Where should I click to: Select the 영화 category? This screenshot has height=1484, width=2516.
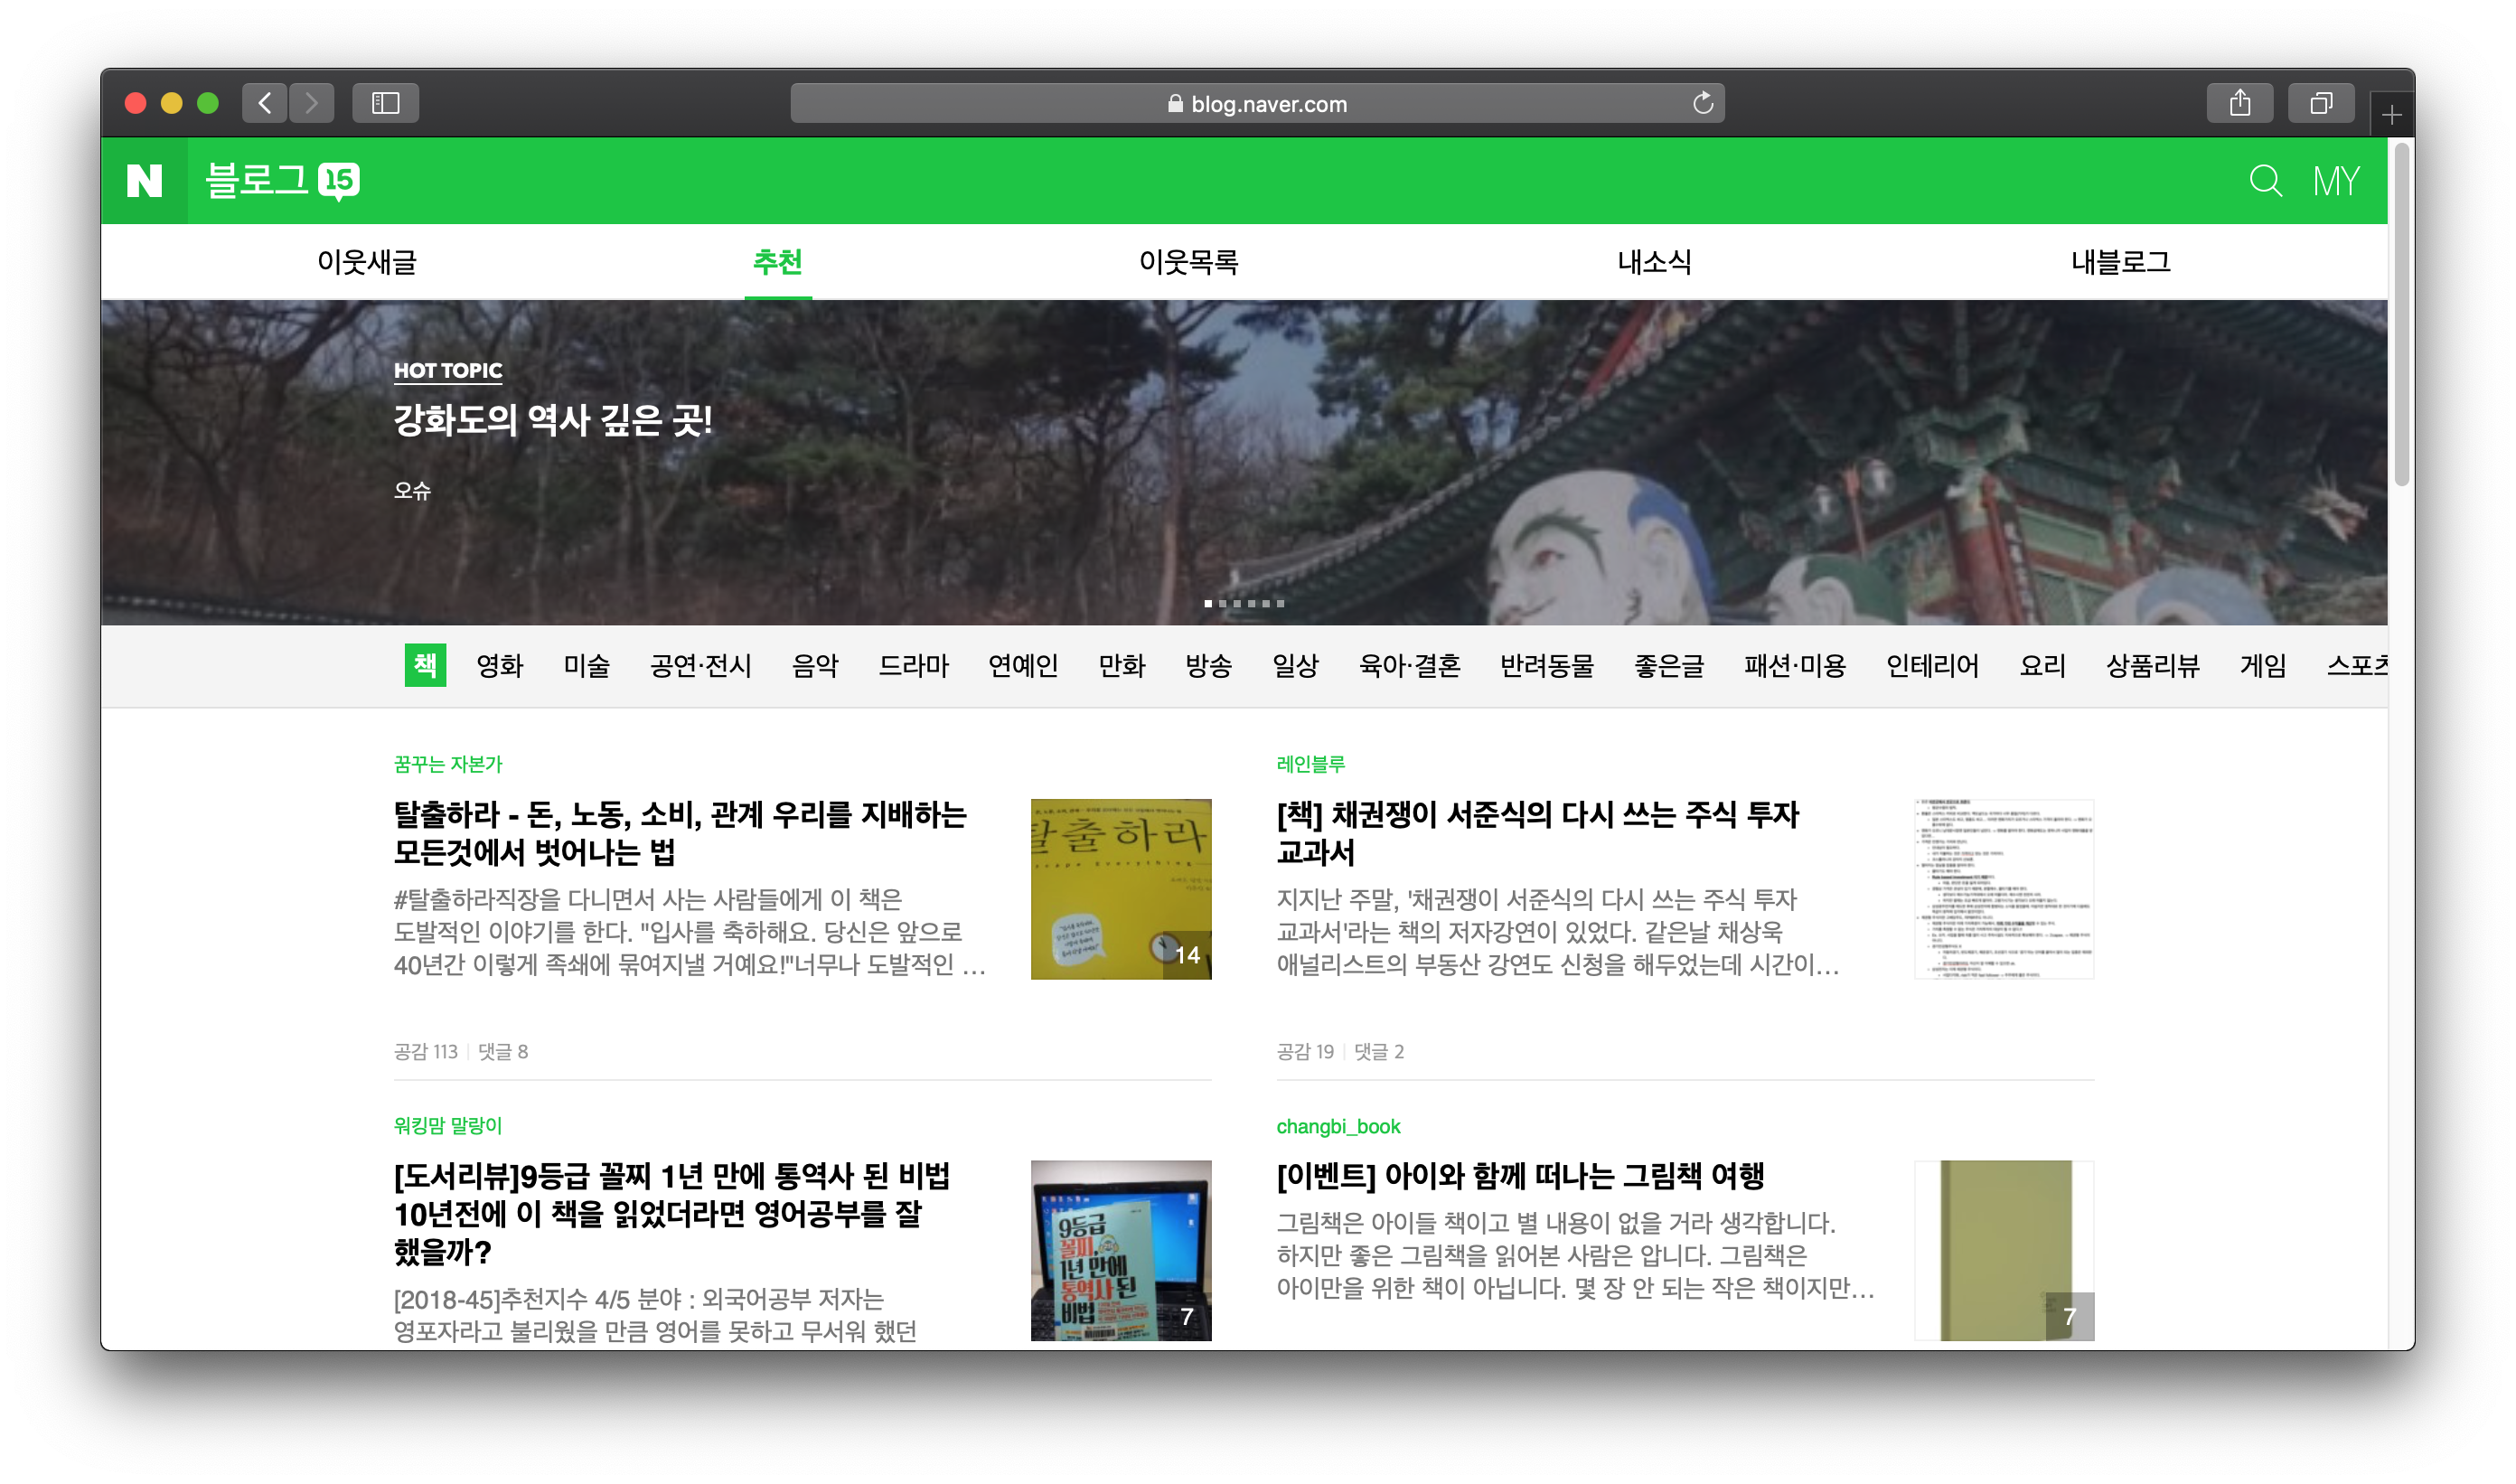point(500,666)
